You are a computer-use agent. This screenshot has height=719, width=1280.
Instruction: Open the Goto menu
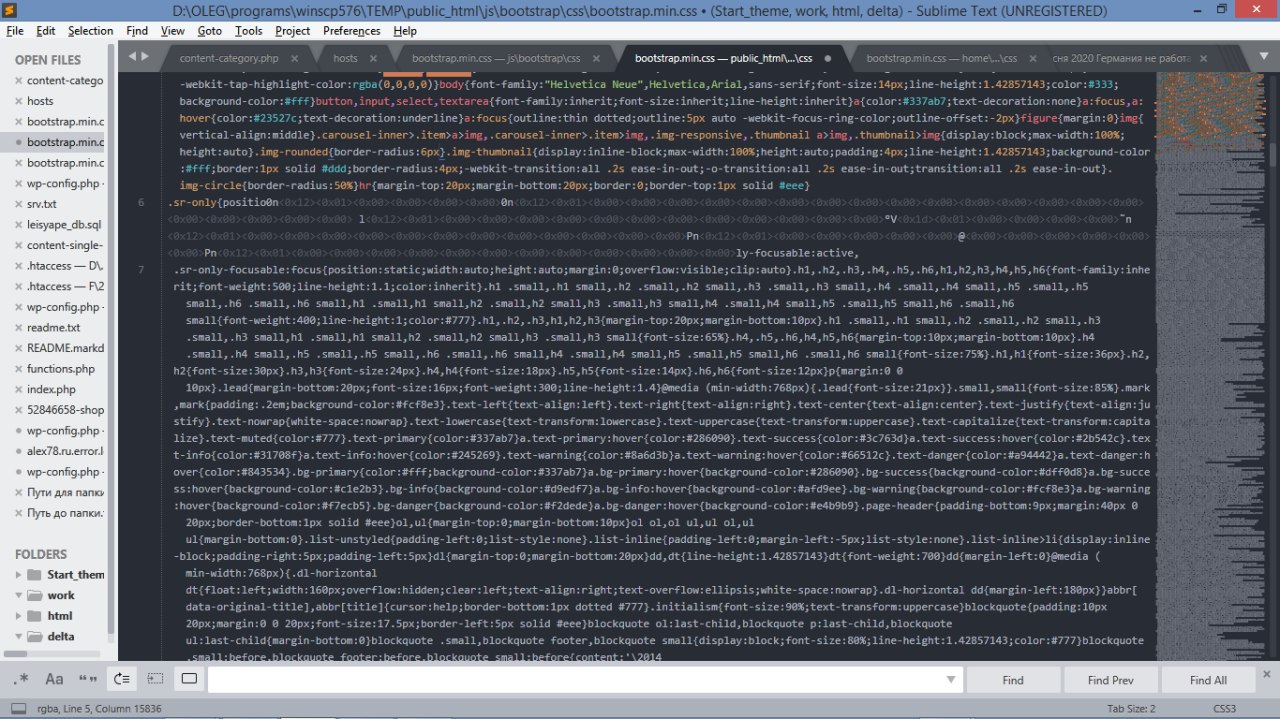coord(209,31)
